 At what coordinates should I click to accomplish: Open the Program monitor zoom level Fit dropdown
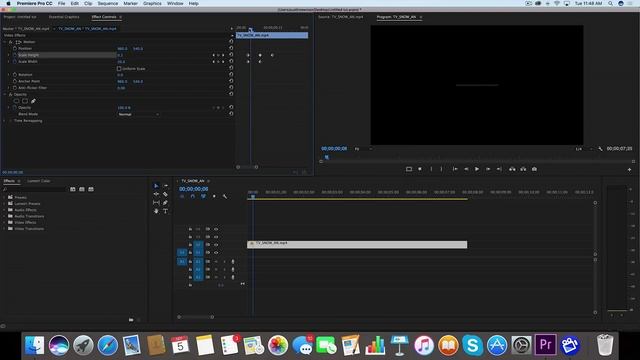[363, 149]
